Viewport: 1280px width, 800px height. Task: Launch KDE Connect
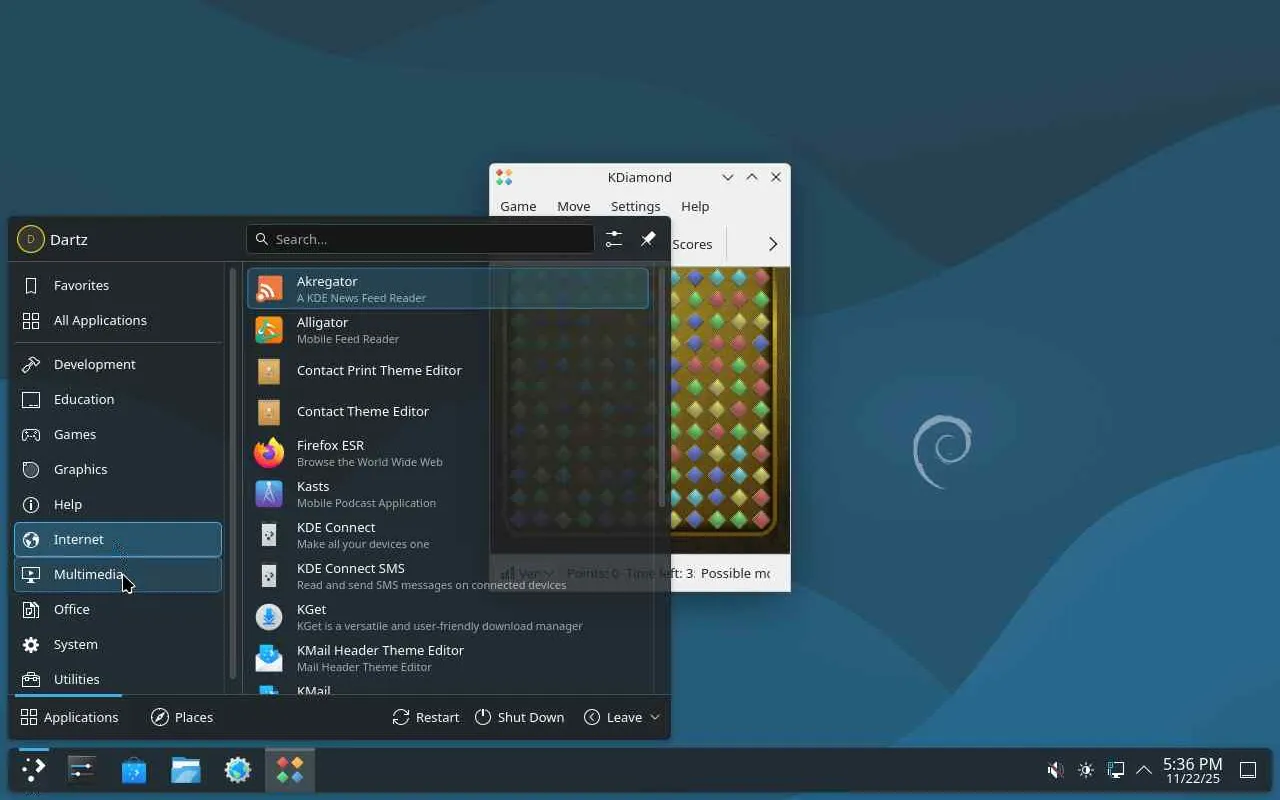[x=447, y=535]
